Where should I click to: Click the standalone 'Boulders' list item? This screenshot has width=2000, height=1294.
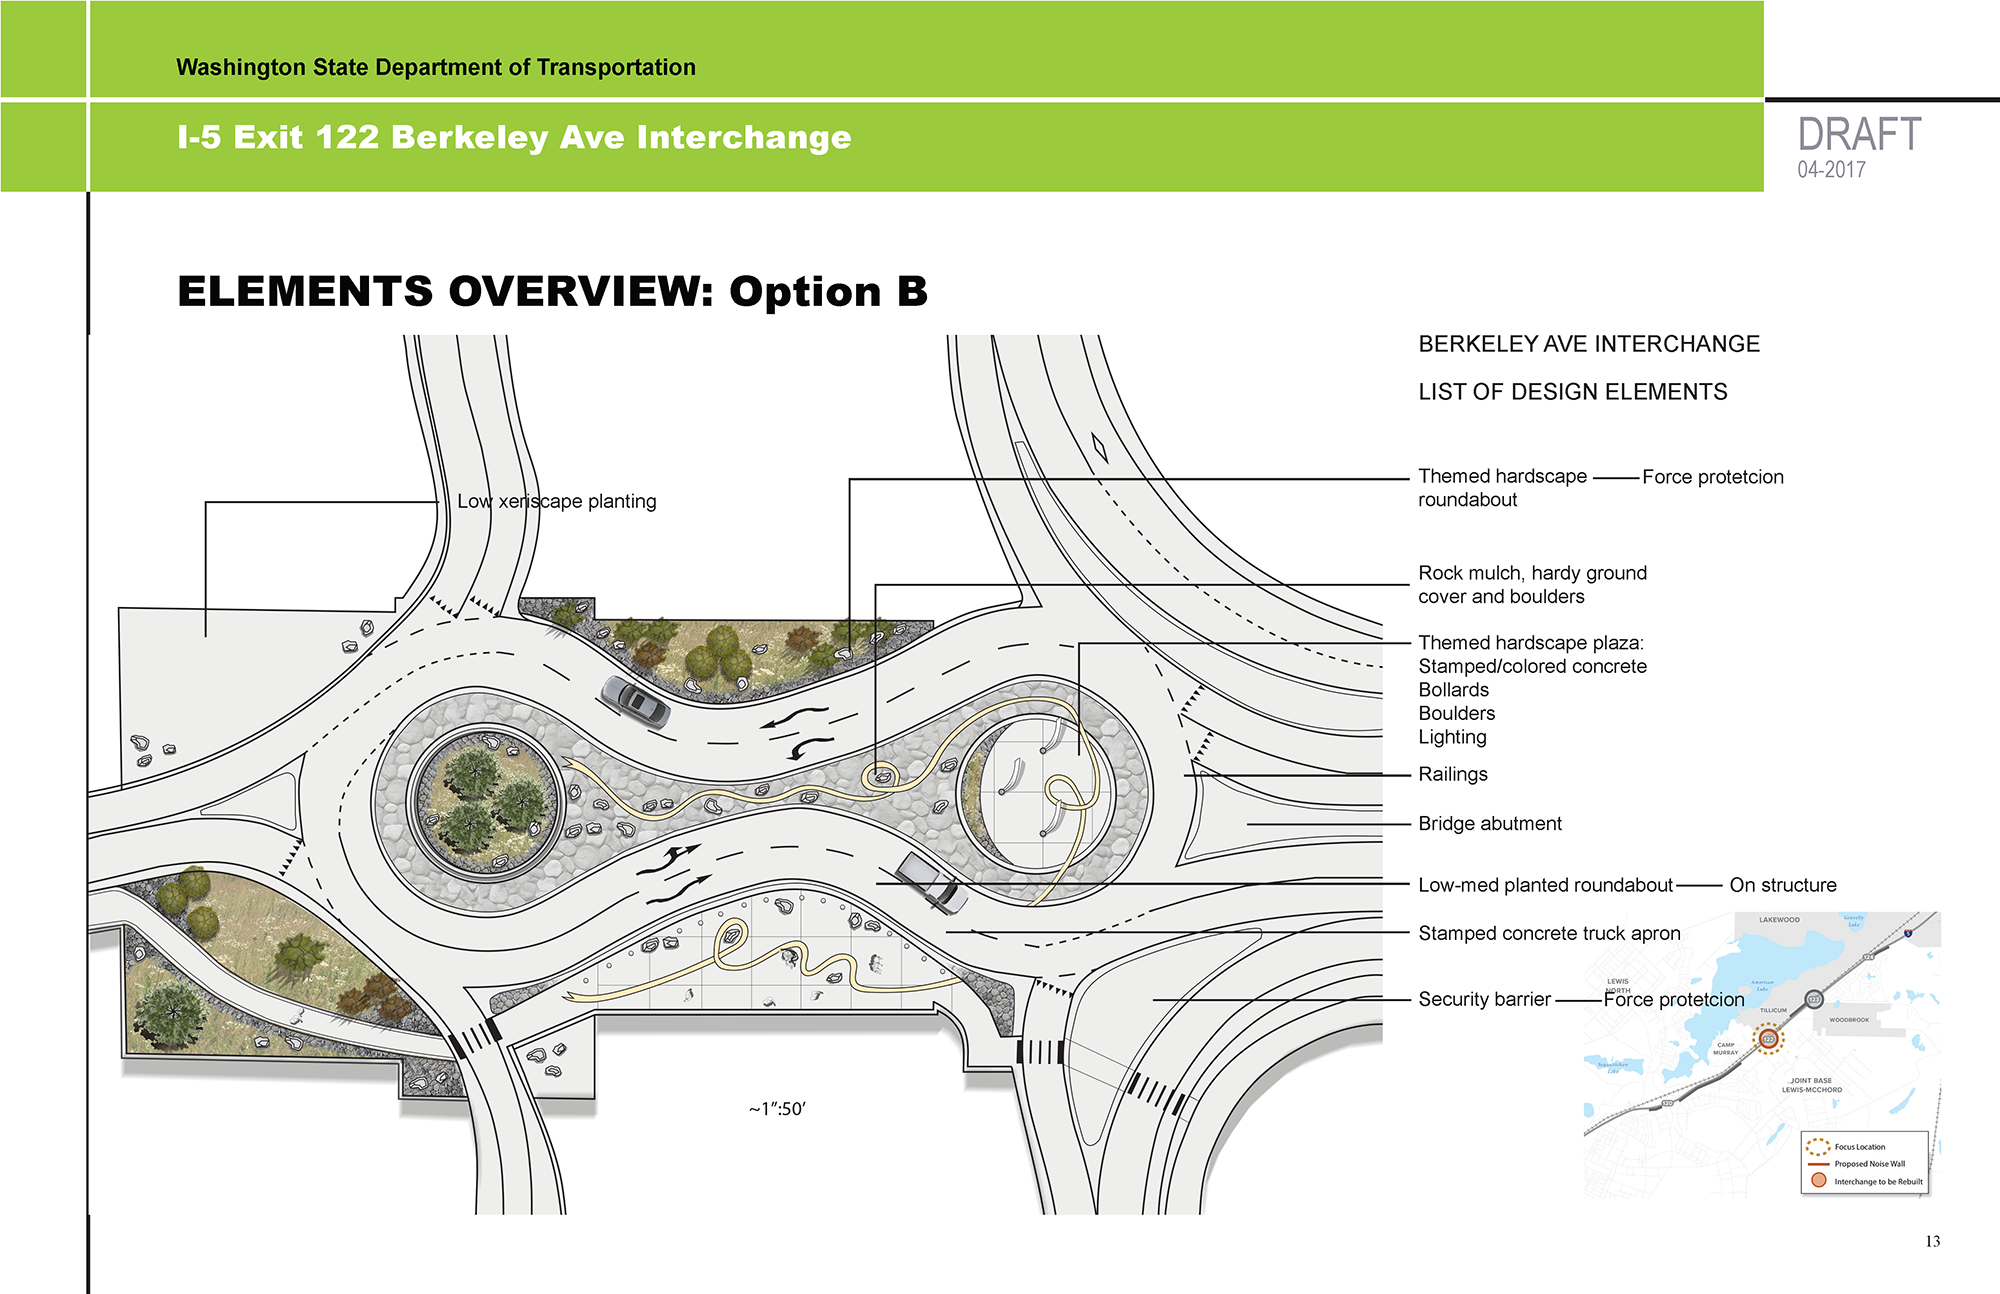[x=1456, y=713]
